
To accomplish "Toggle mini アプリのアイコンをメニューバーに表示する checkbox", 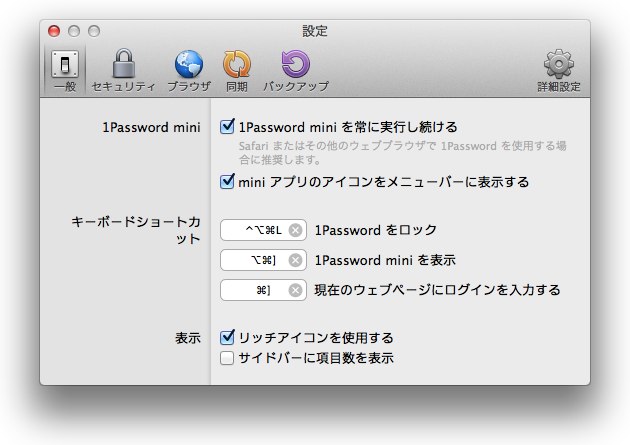I will click(227, 182).
